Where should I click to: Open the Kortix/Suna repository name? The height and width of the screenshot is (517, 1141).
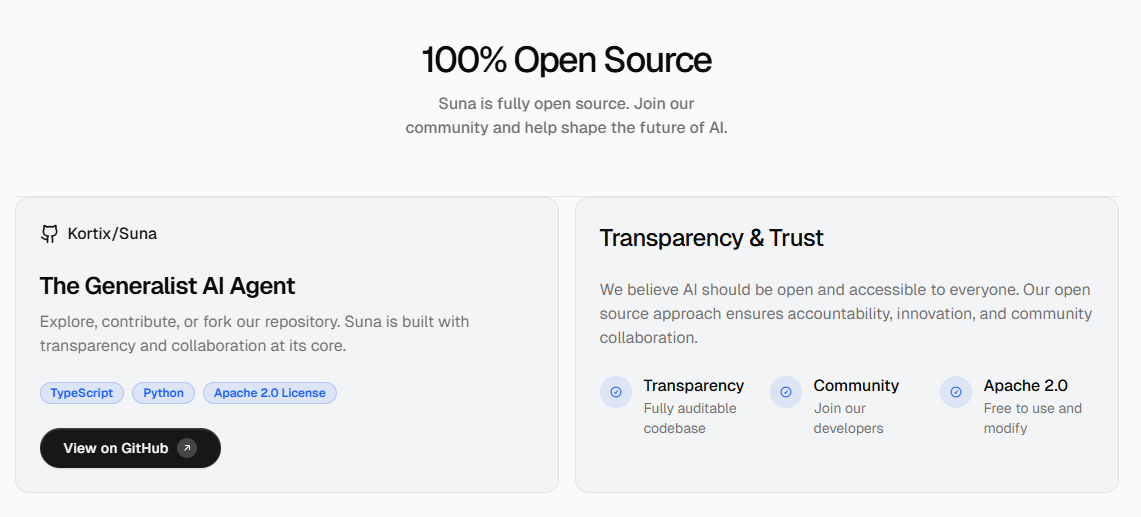point(112,234)
